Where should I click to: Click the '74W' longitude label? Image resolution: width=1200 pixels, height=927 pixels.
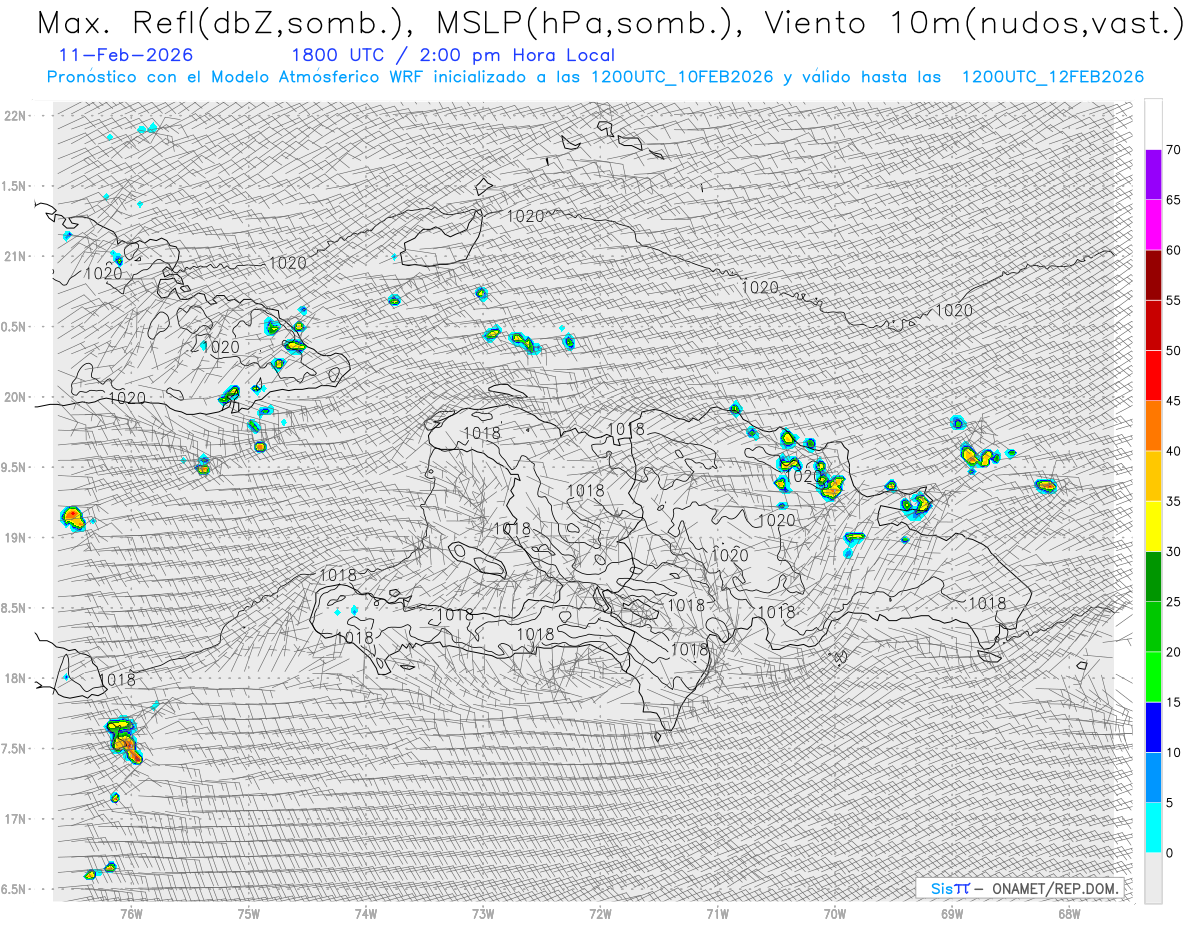click(x=366, y=912)
